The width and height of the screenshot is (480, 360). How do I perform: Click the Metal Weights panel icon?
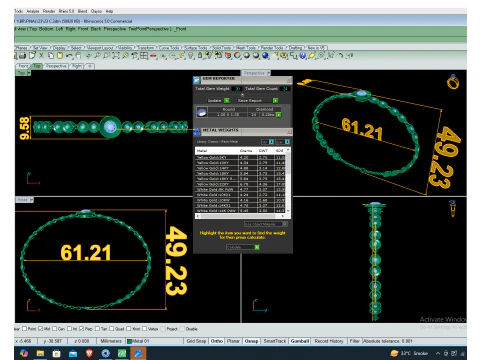coord(197,133)
